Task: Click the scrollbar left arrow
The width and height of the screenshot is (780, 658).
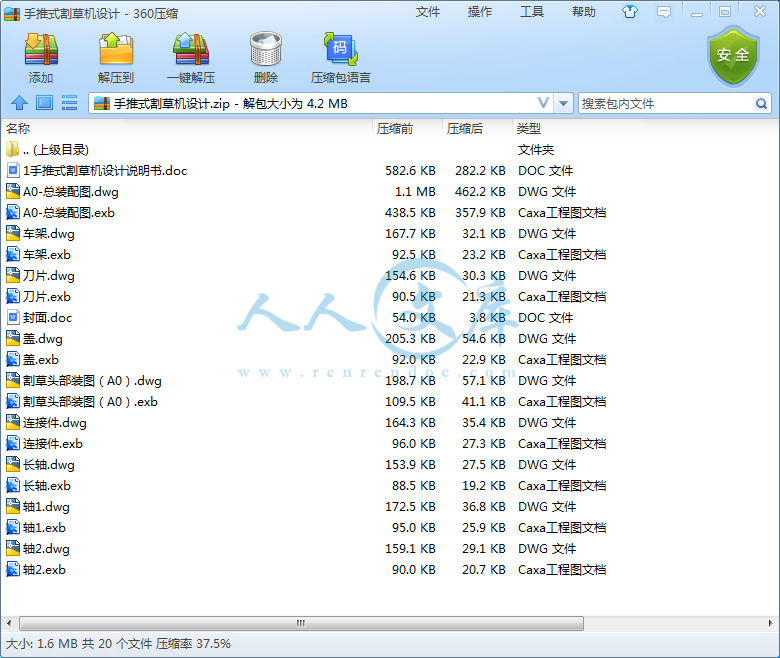Action: coord(8,623)
